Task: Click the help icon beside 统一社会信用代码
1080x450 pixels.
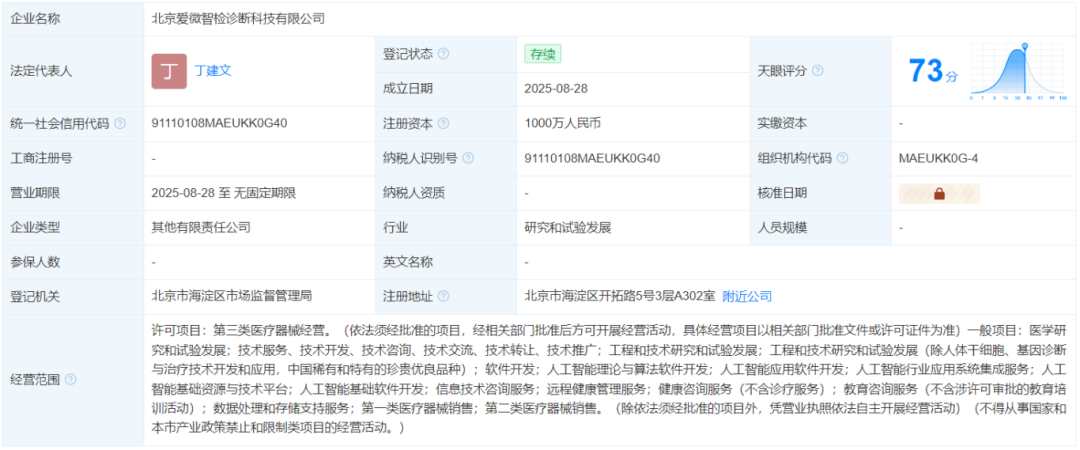Action: 120,124
